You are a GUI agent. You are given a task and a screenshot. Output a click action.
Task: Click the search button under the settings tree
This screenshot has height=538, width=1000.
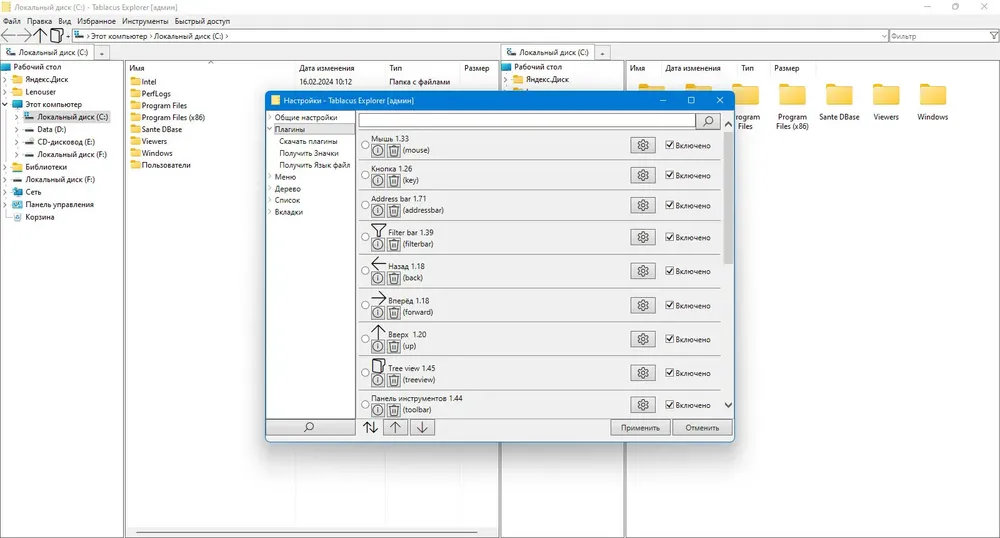click(309, 427)
